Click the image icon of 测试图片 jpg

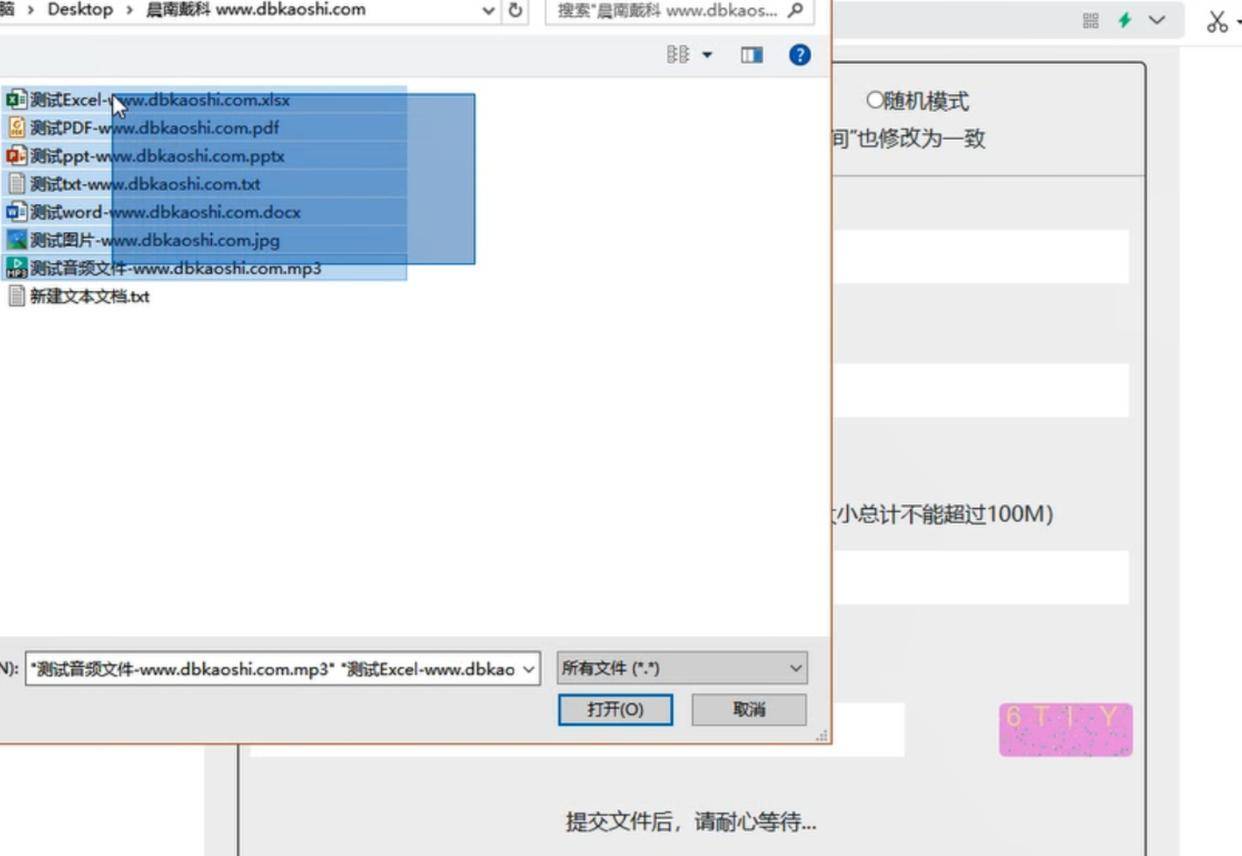pyautogui.click(x=16, y=240)
